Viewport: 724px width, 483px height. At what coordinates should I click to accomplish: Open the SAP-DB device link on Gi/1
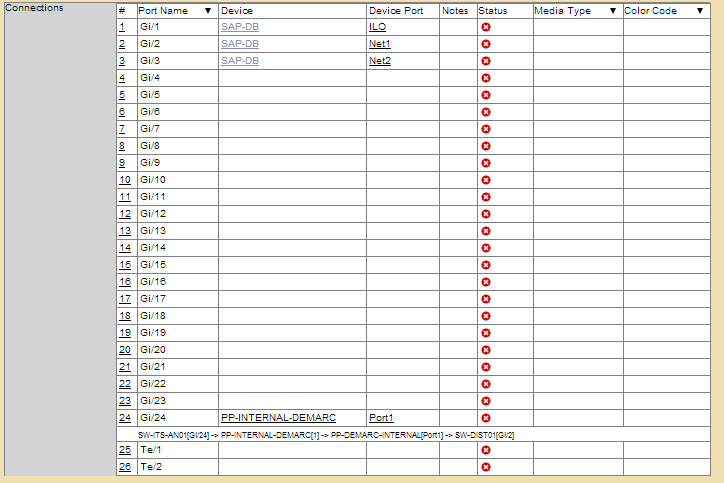(x=239, y=27)
